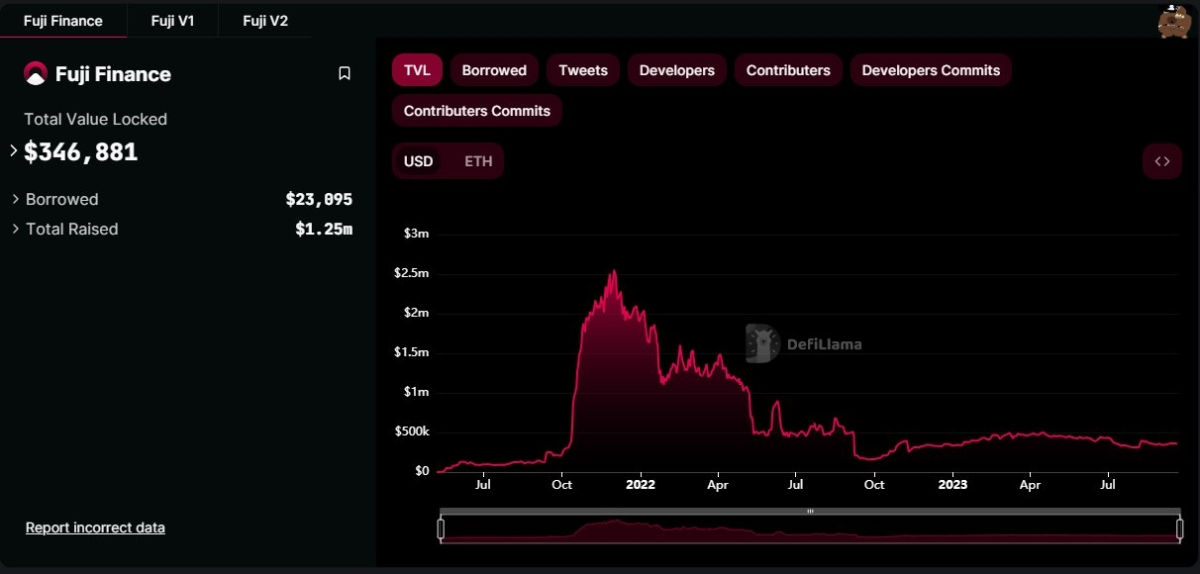Click the top grip of range slider
Viewport: 1200px width, 574px height.
click(x=810, y=511)
